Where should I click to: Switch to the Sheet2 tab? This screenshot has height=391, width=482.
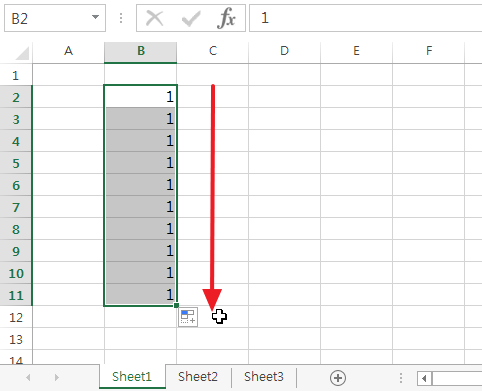coord(198,377)
